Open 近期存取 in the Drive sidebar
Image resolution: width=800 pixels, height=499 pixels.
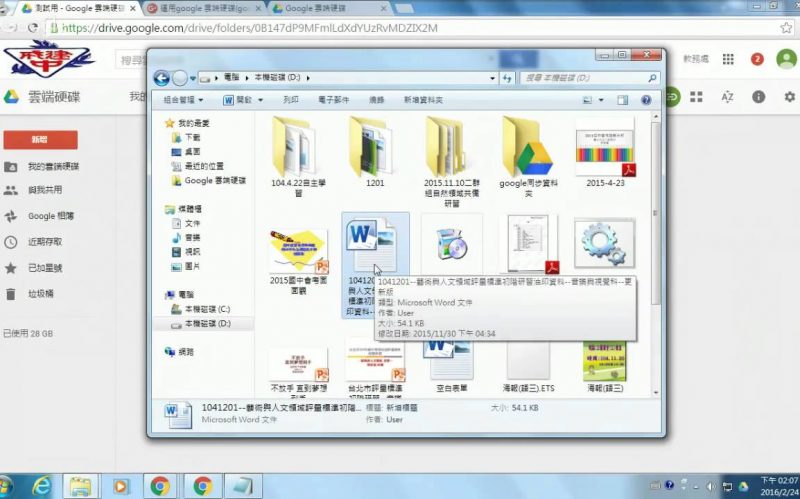tap(44, 242)
